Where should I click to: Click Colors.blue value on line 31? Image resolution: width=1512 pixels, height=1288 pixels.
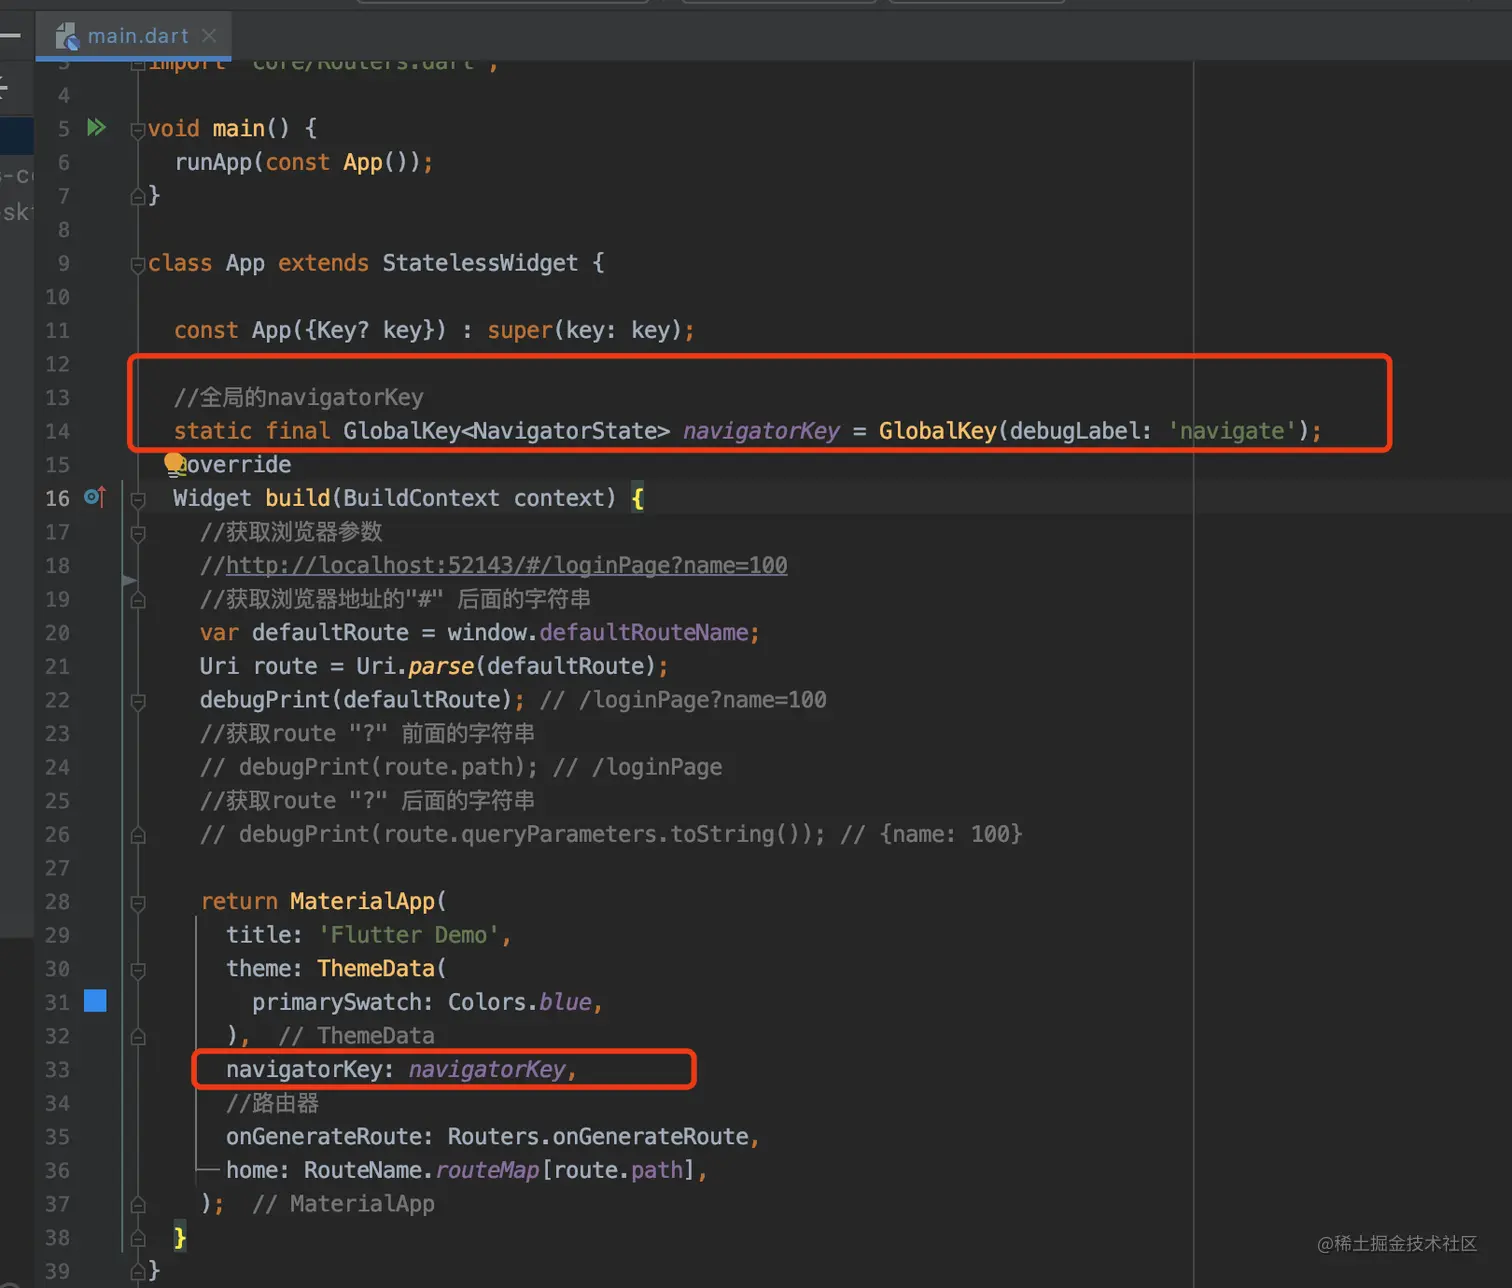[520, 1002]
